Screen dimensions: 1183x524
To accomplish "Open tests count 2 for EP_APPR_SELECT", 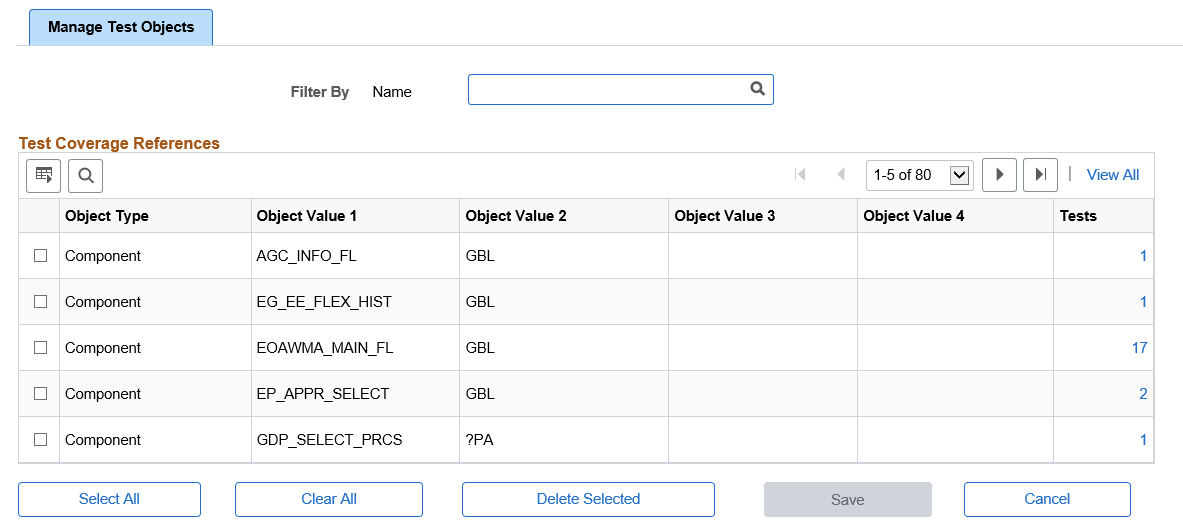I will coord(1143,394).
